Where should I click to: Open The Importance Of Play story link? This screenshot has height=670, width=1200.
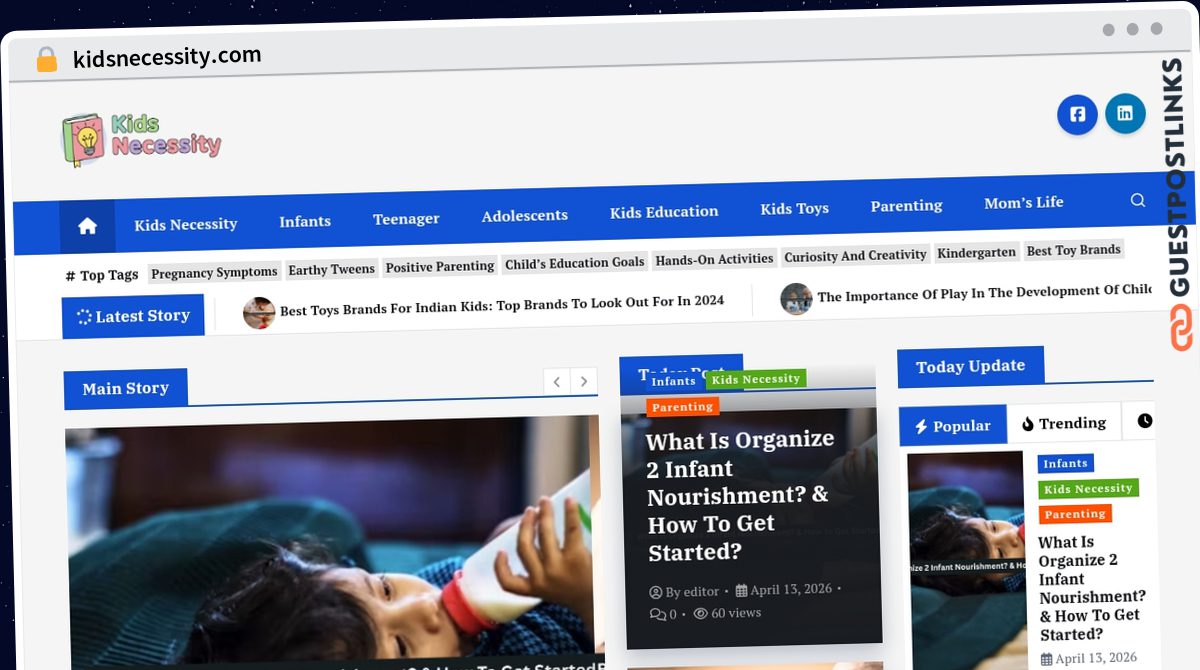(985, 293)
